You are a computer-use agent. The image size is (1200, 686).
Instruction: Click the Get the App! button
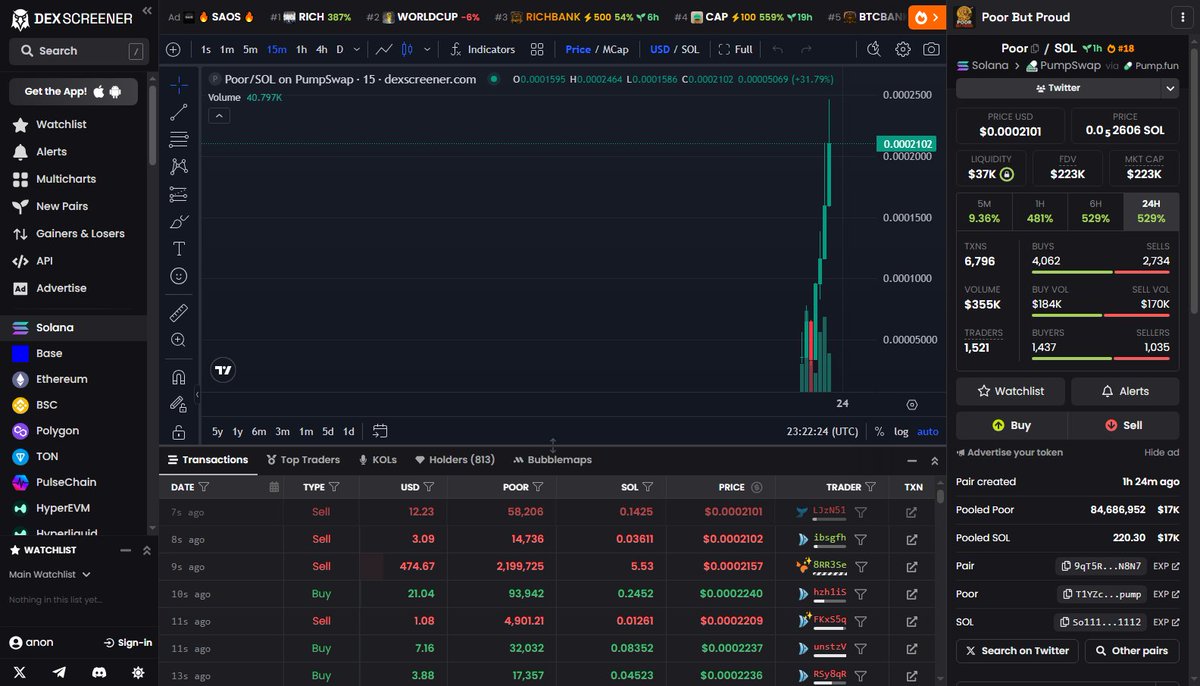tap(73, 91)
